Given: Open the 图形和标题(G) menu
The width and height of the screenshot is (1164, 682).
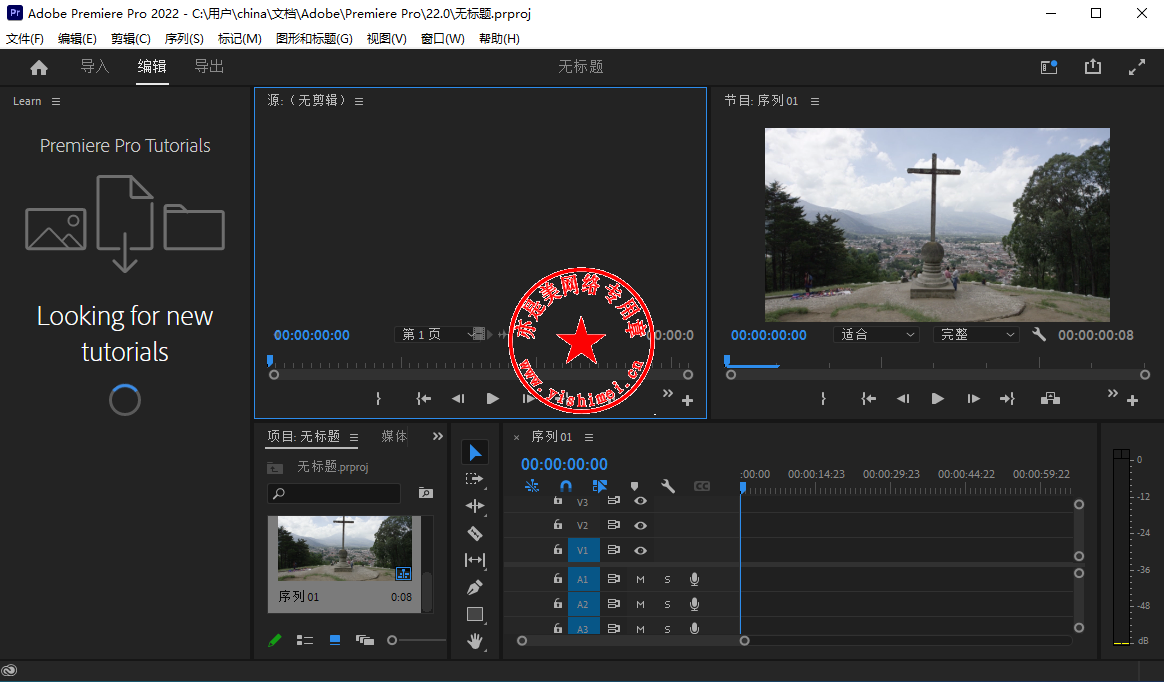Looking at the screenshot, I should [x=314, y=39].
